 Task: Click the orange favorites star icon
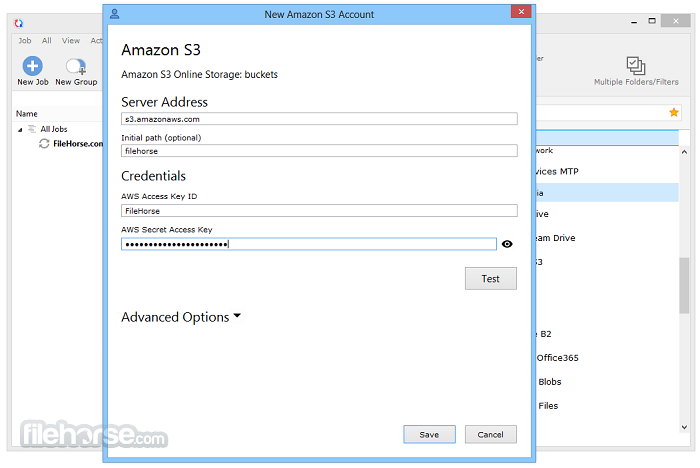coord(674,113)
